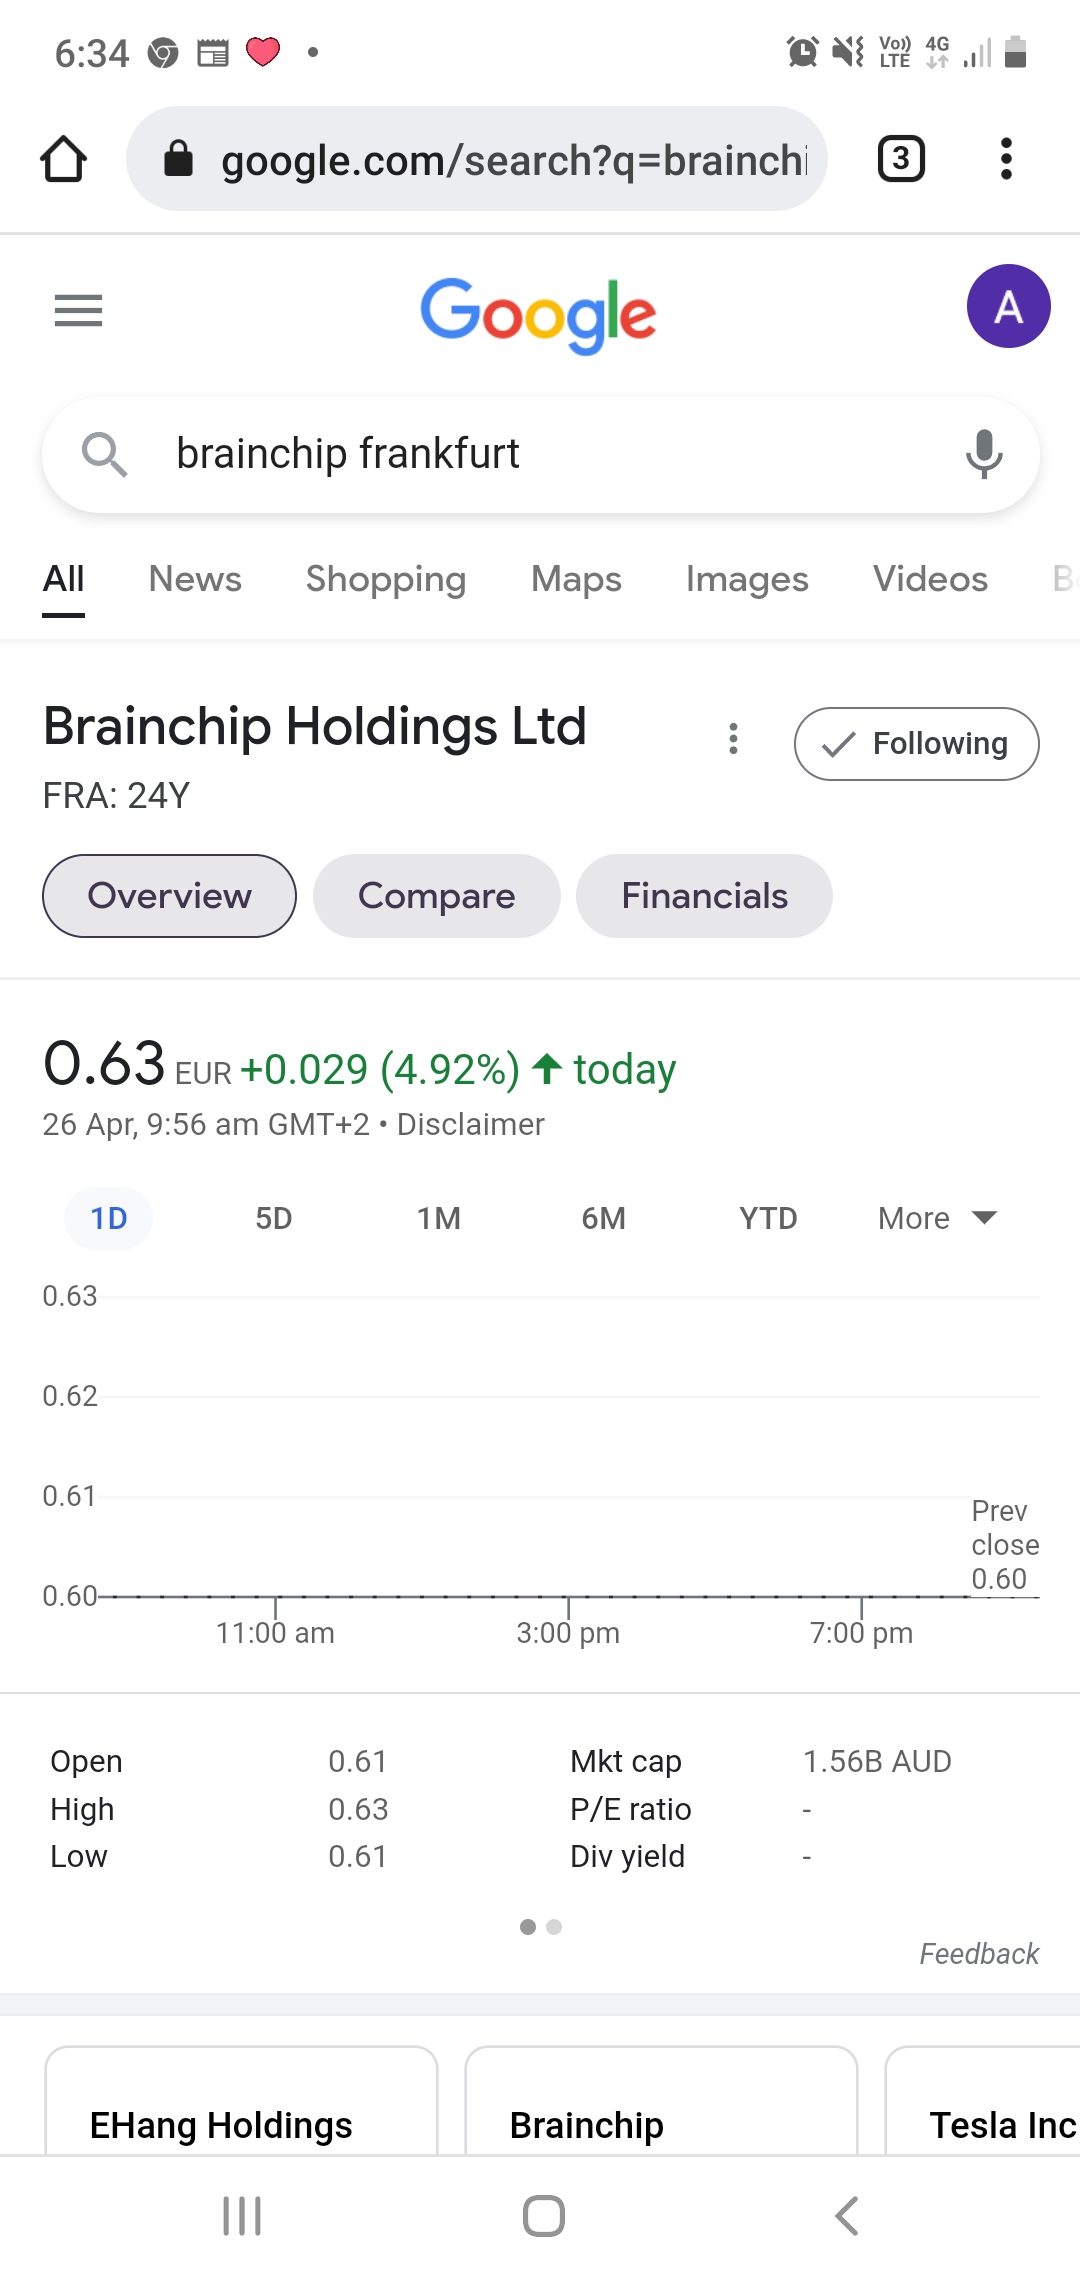
Task: Switch the chart to 5D range
Action: point(274,1218)
